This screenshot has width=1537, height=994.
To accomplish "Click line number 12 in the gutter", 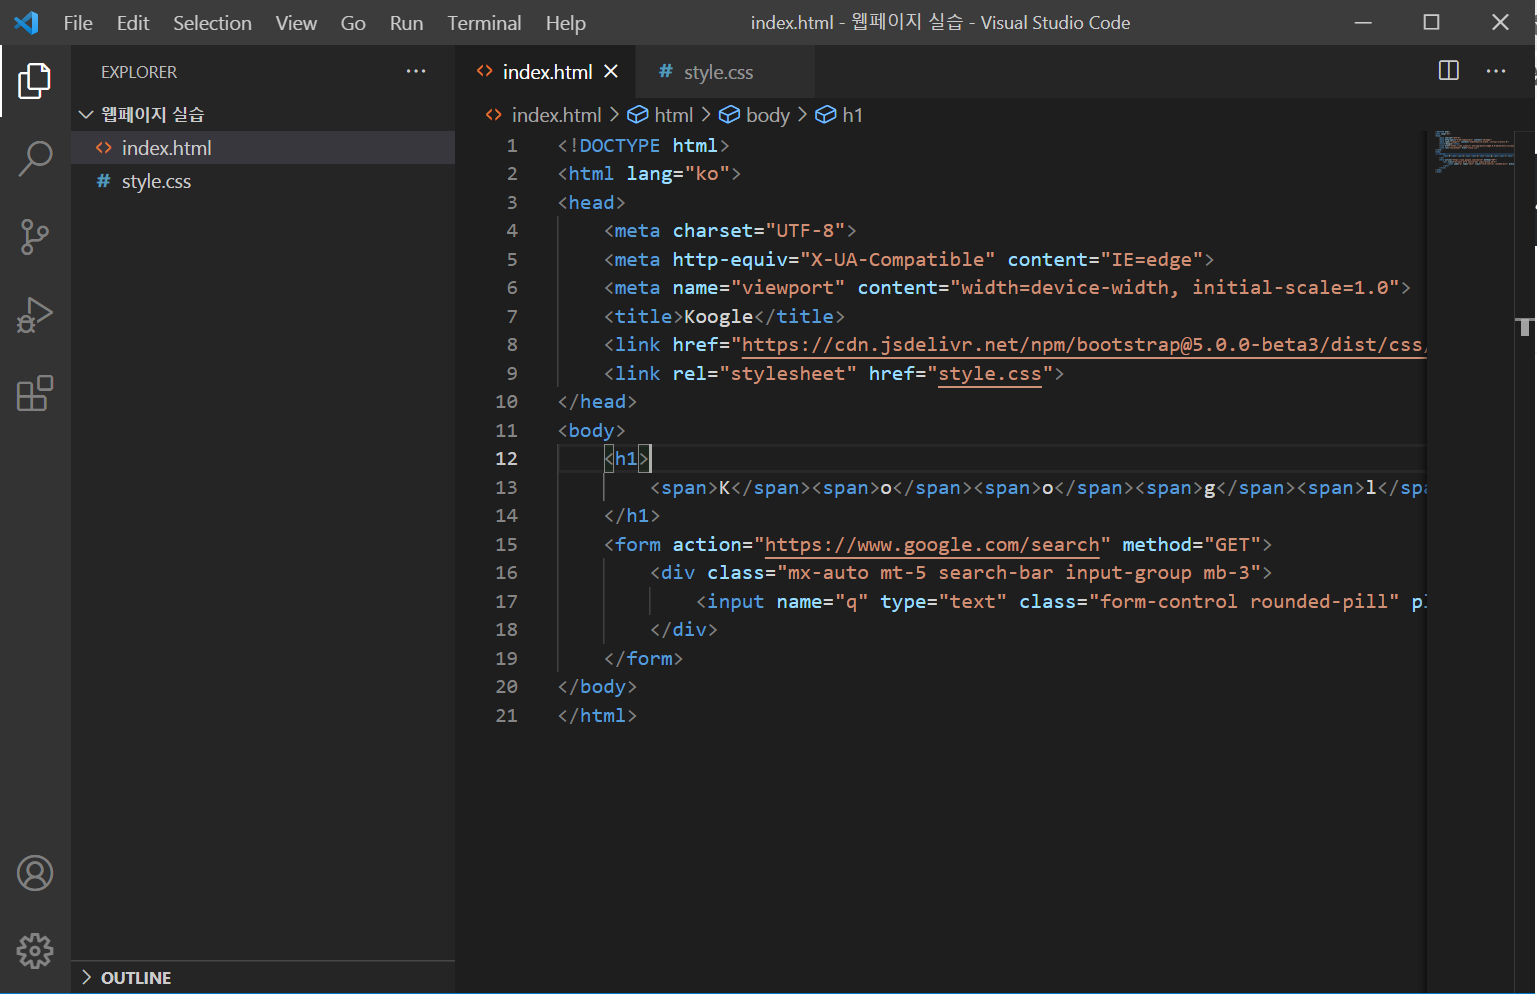I will (x=506, y=459).
